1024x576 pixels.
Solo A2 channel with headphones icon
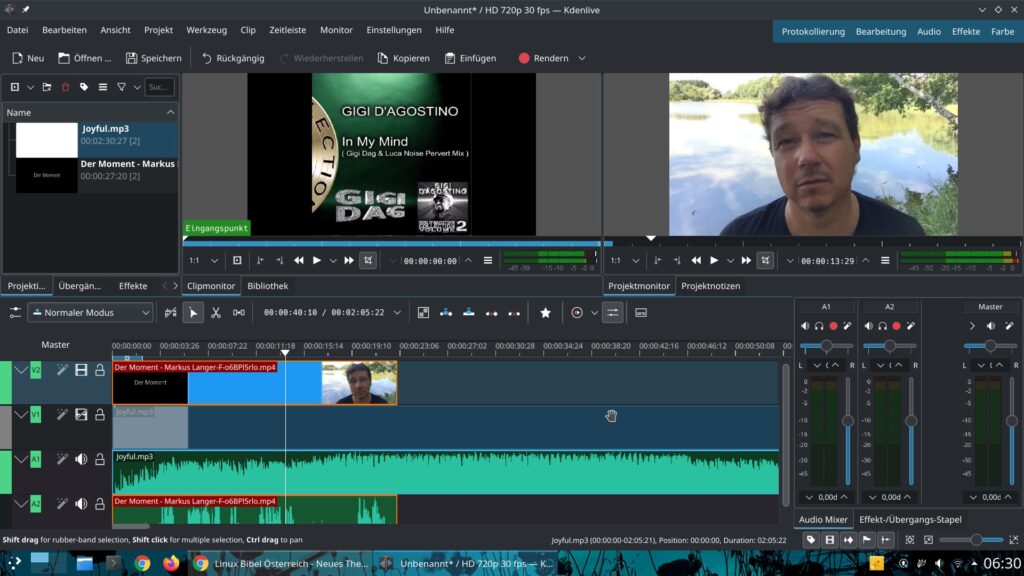point(882,325)
